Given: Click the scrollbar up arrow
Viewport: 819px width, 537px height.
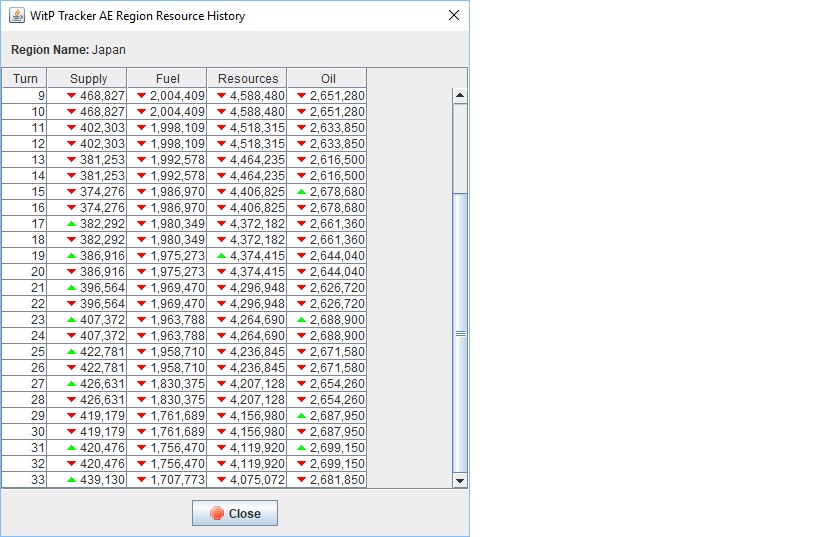Looking at the screenshot, I should (460, 95).
